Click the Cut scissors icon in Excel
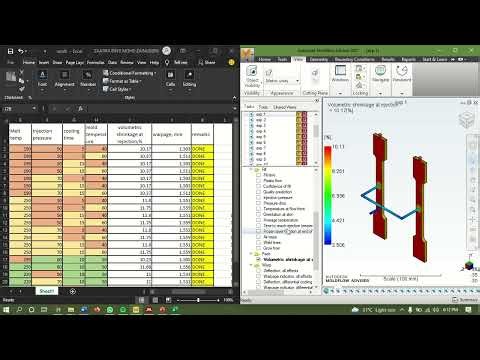This screenshot has width=480, height=360. point(22,72)
